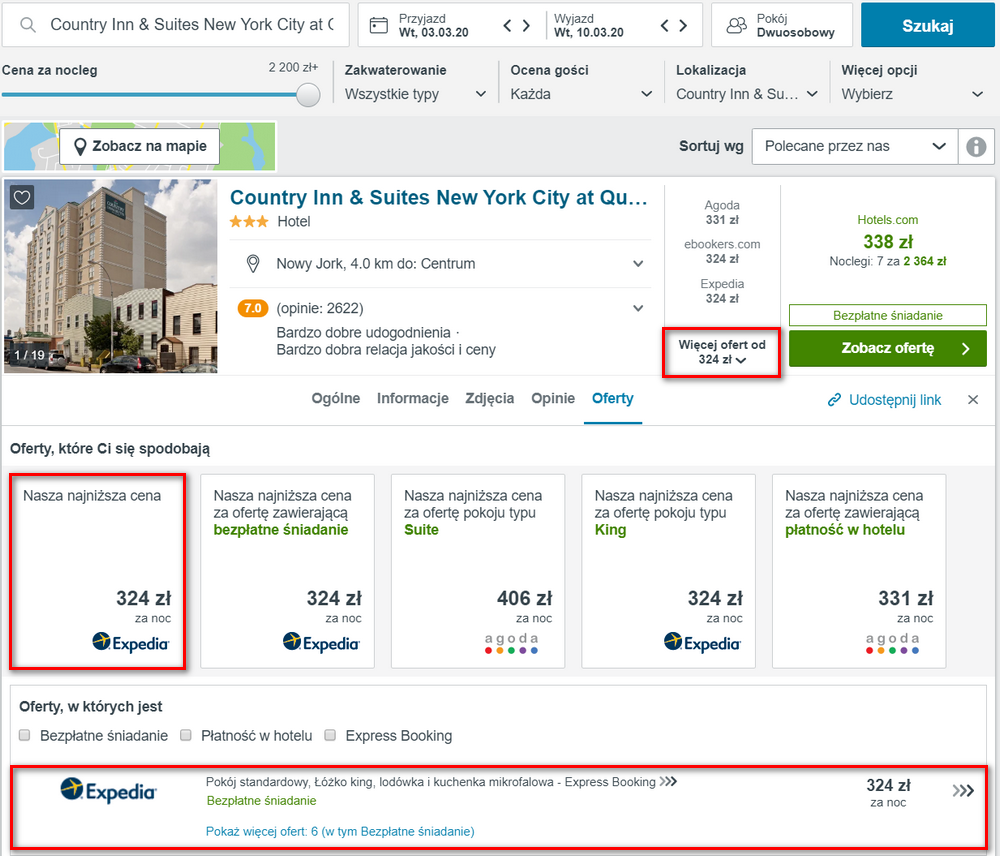
Task: Open Expedia offer arrow icon
Action: click(963, 792)
